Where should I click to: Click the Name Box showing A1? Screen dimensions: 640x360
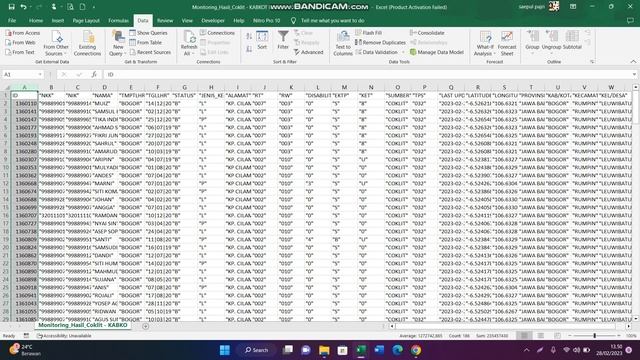[x=20, y=74]
